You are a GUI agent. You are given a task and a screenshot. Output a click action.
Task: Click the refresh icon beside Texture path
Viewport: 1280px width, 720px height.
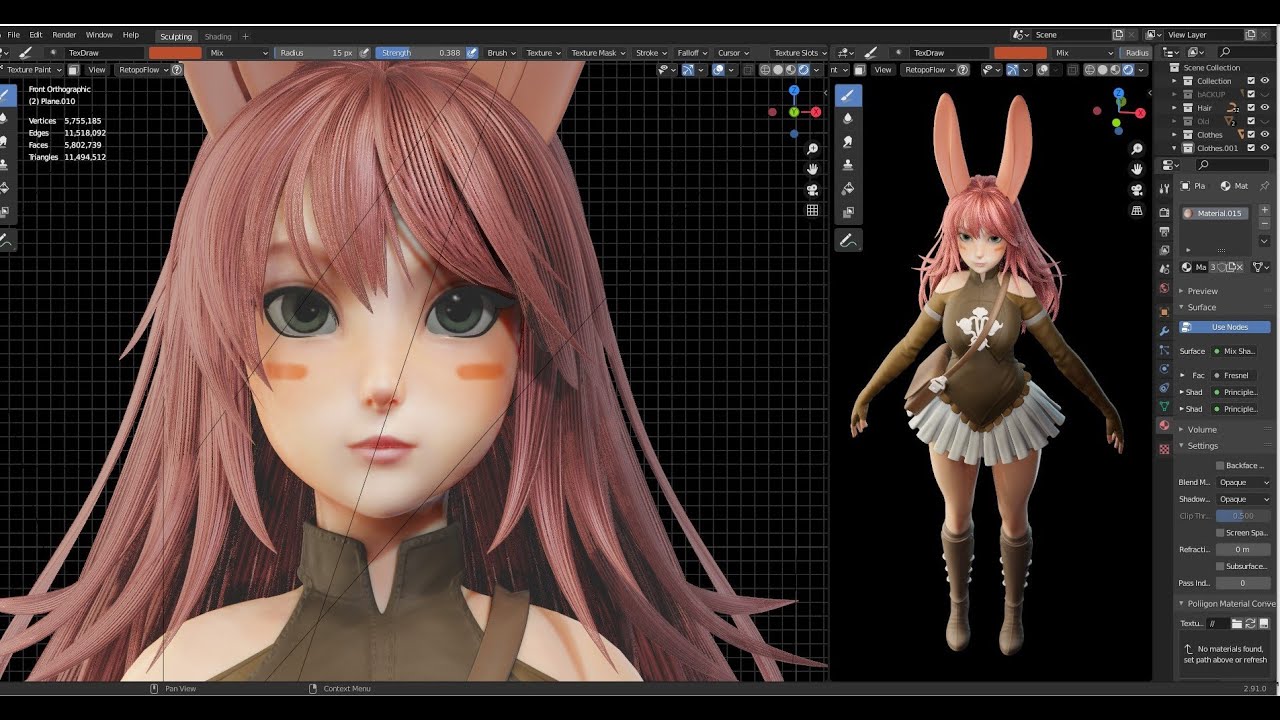[1250, 623]
